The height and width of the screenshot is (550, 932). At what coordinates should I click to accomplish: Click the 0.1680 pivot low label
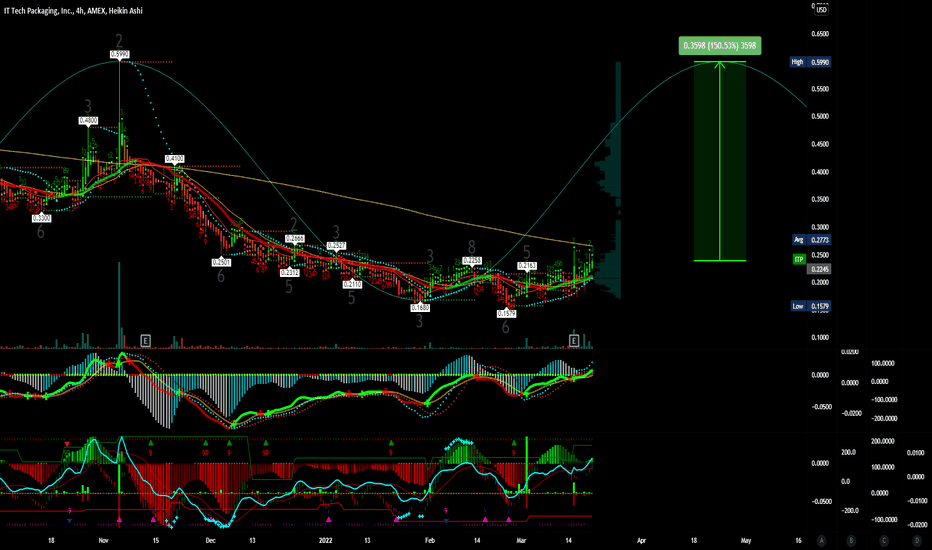point(420,308)
